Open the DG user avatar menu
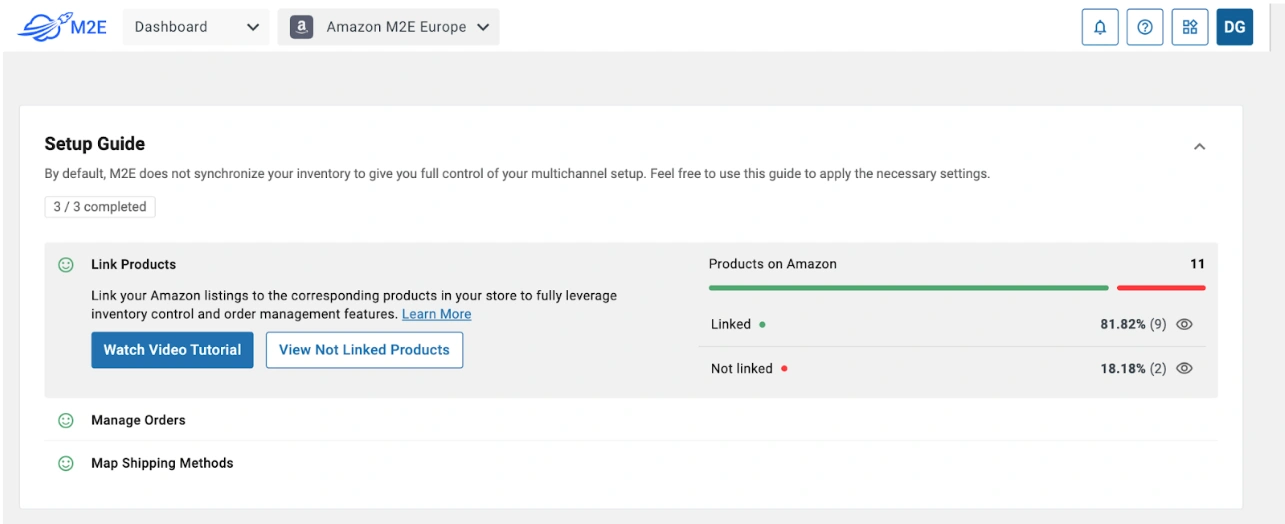 1234,27
